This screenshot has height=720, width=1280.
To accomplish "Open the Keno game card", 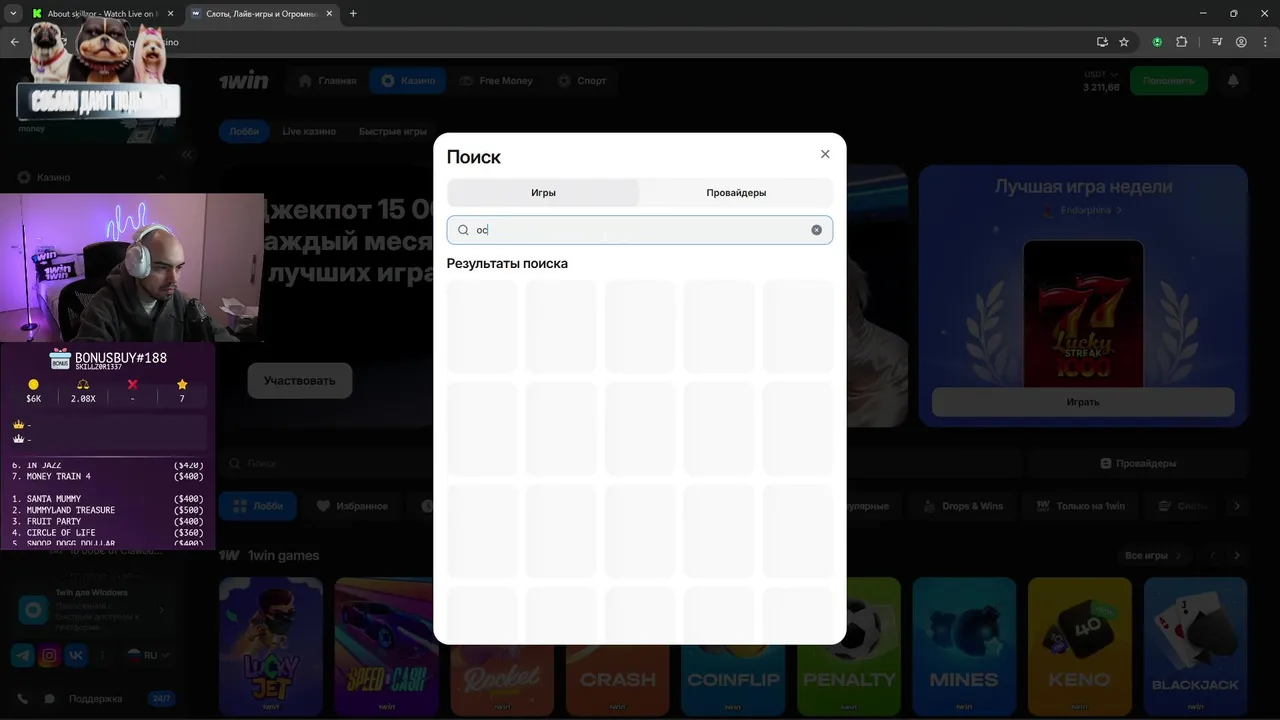I will (x=1080, y=645).
